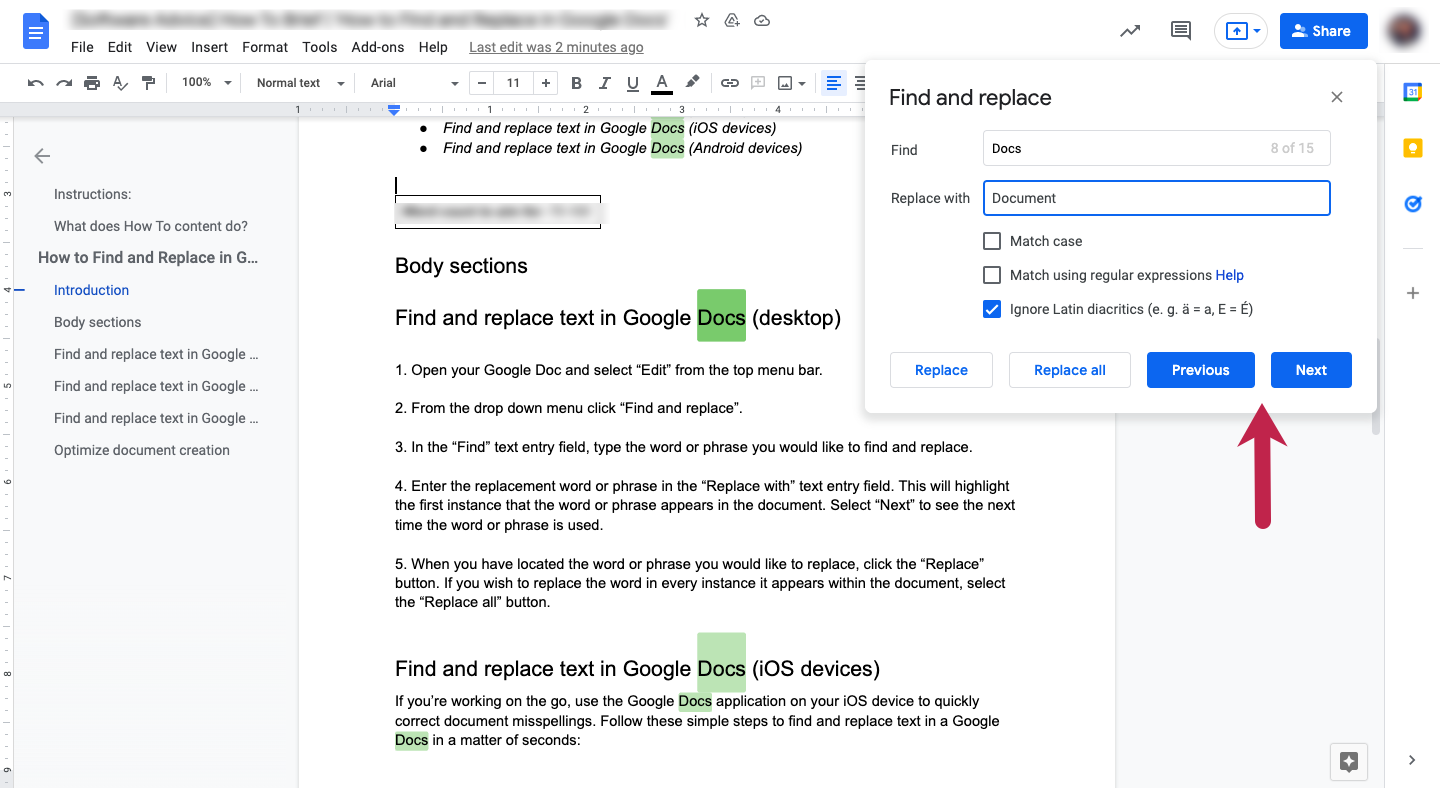Click the present to meeting icon
Viewport: 1440px width, 788px height.
[1236, 31]
